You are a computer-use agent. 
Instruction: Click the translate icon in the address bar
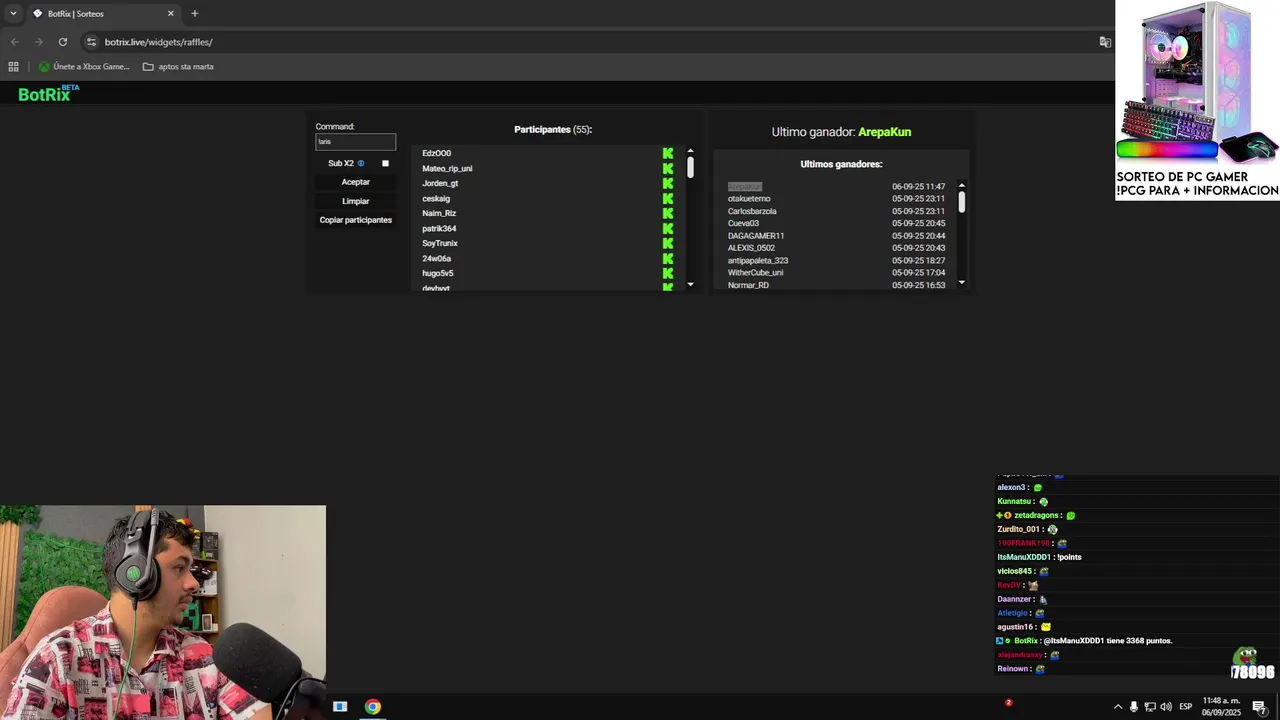(1105, 42)
